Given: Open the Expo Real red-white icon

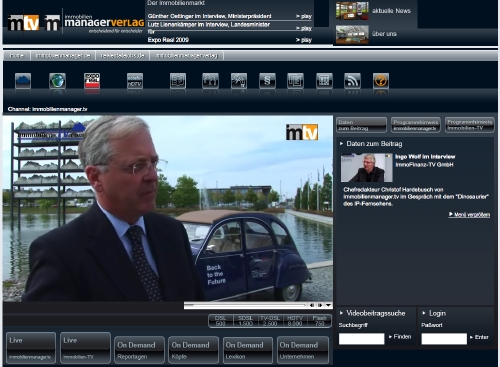Looking at the screenshot, I should click(92, 80).
